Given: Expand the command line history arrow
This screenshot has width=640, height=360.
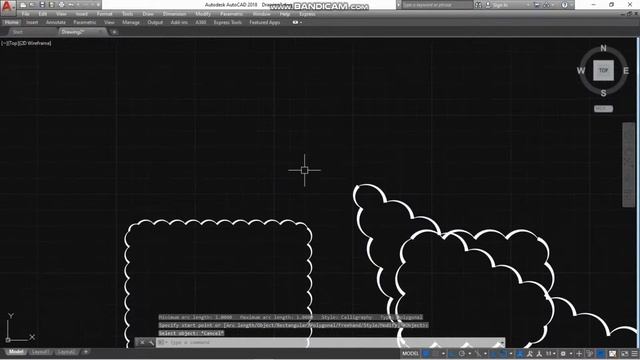Looking at the screenshot, I should [x=501, y=342].
